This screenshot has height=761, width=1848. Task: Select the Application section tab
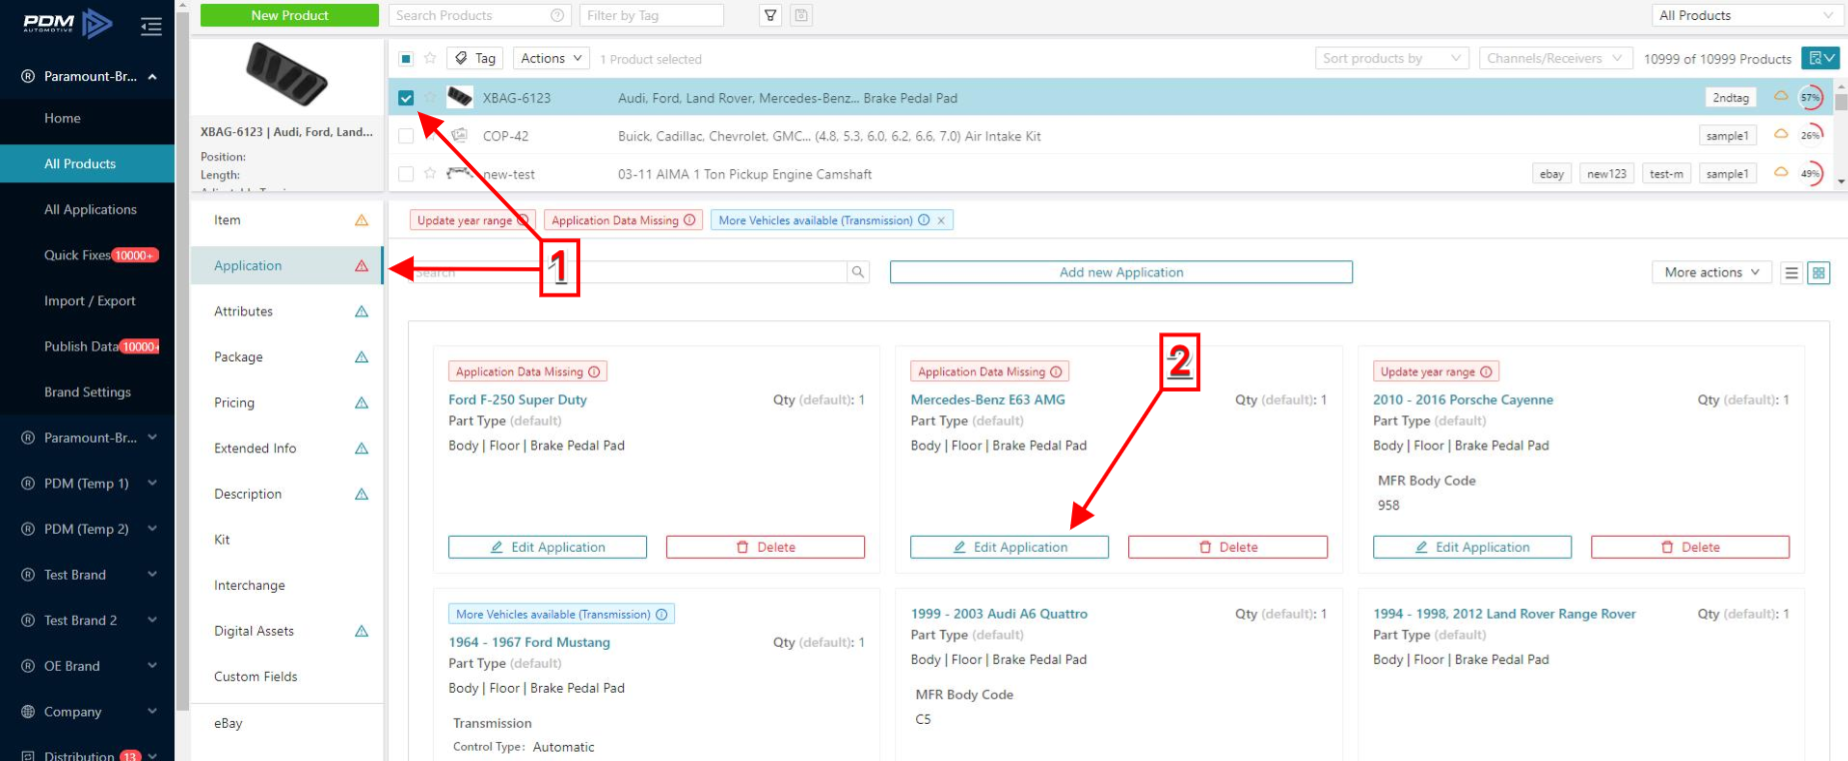tap(286, 266)
